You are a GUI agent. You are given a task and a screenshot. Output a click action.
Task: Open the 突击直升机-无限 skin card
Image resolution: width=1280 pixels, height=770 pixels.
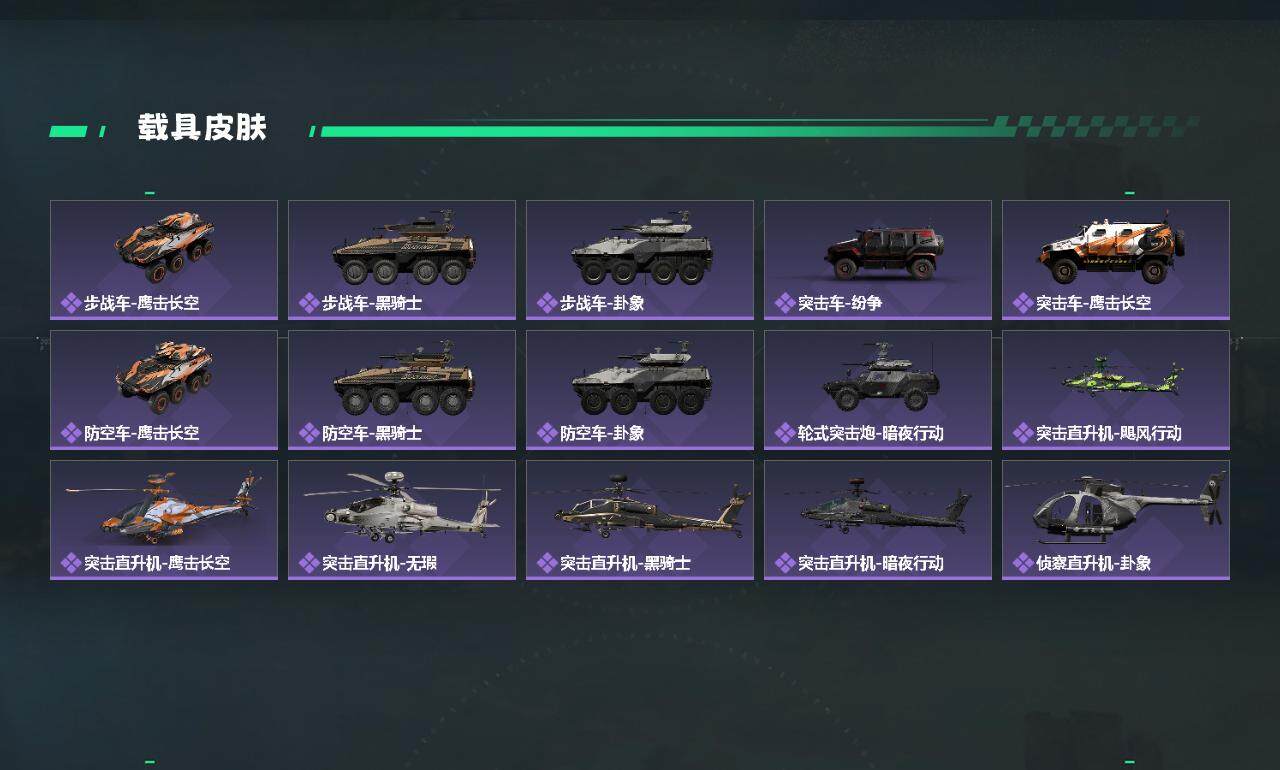[x=402, y=520]
